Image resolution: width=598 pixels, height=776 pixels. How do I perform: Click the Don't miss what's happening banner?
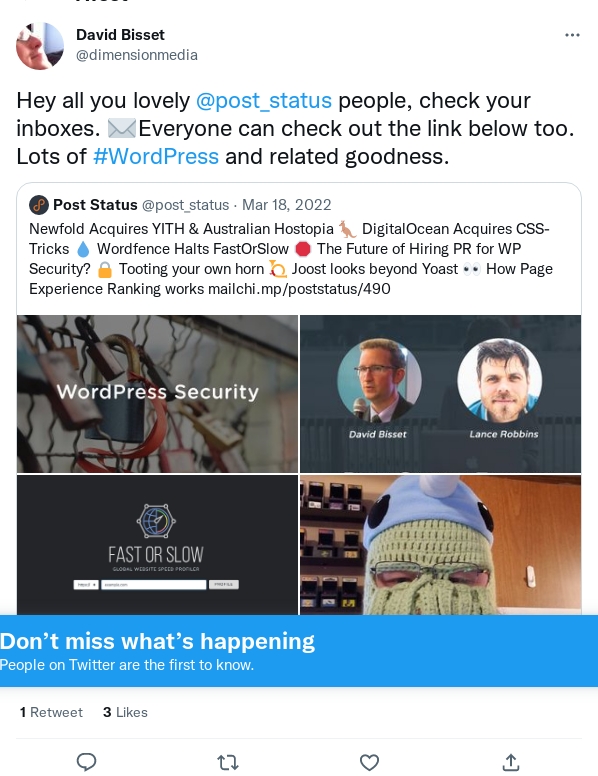tap(299, 651)
